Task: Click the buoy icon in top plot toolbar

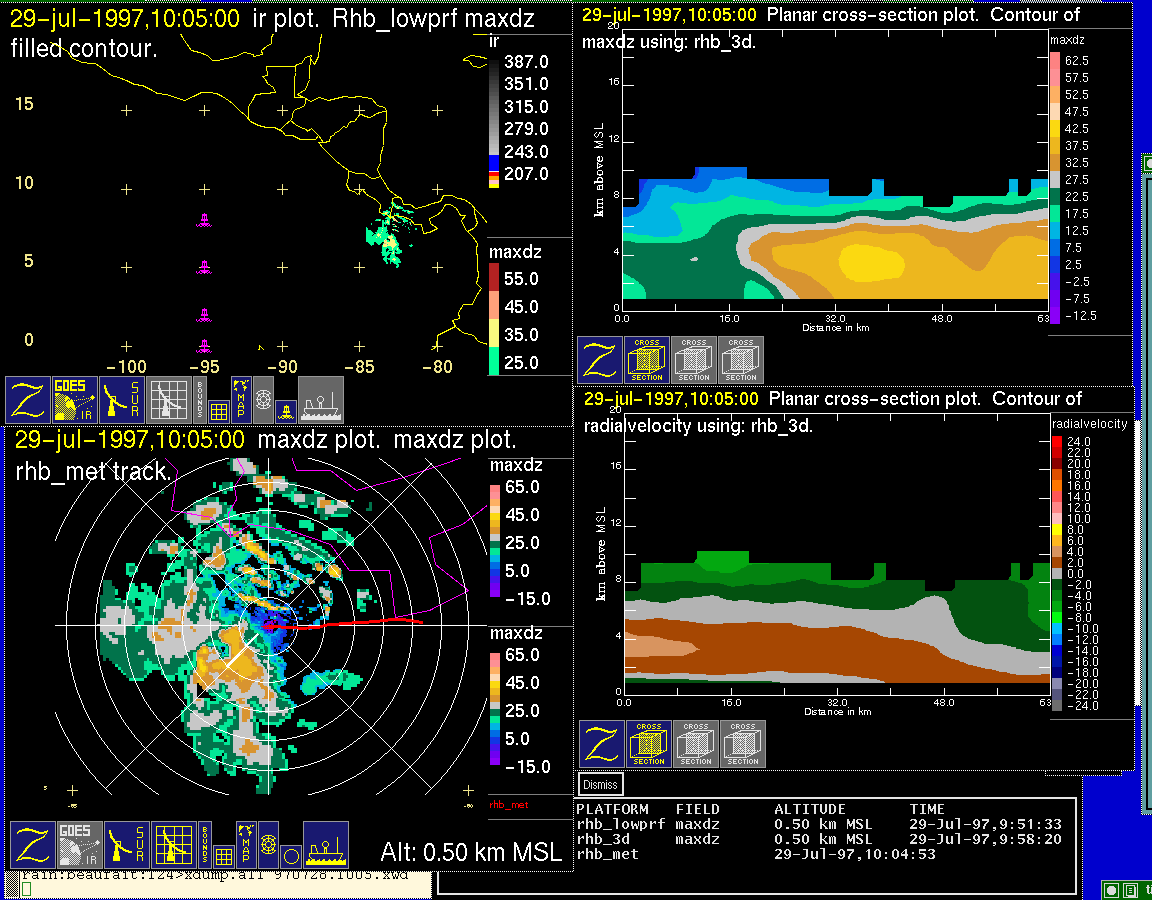Action: (284, 410)
